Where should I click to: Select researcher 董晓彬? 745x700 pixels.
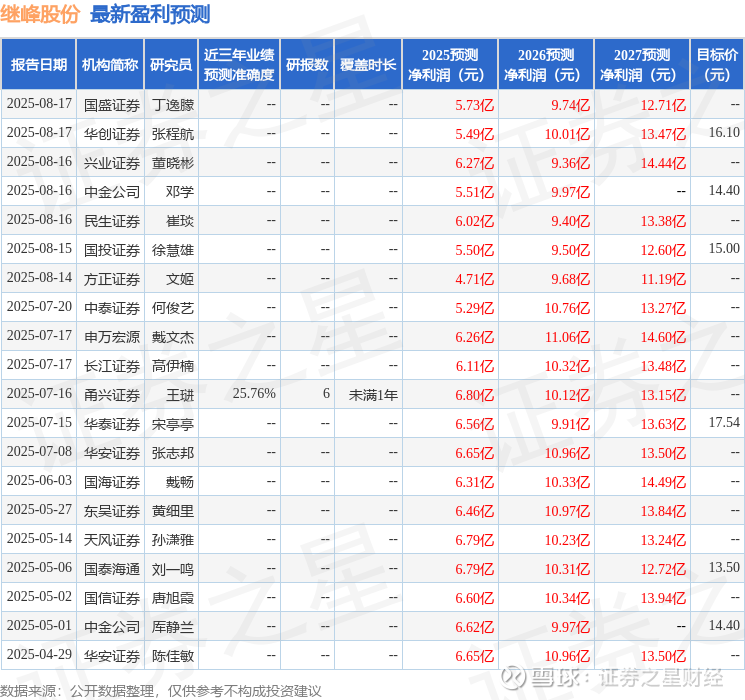[x=173, y=163]
